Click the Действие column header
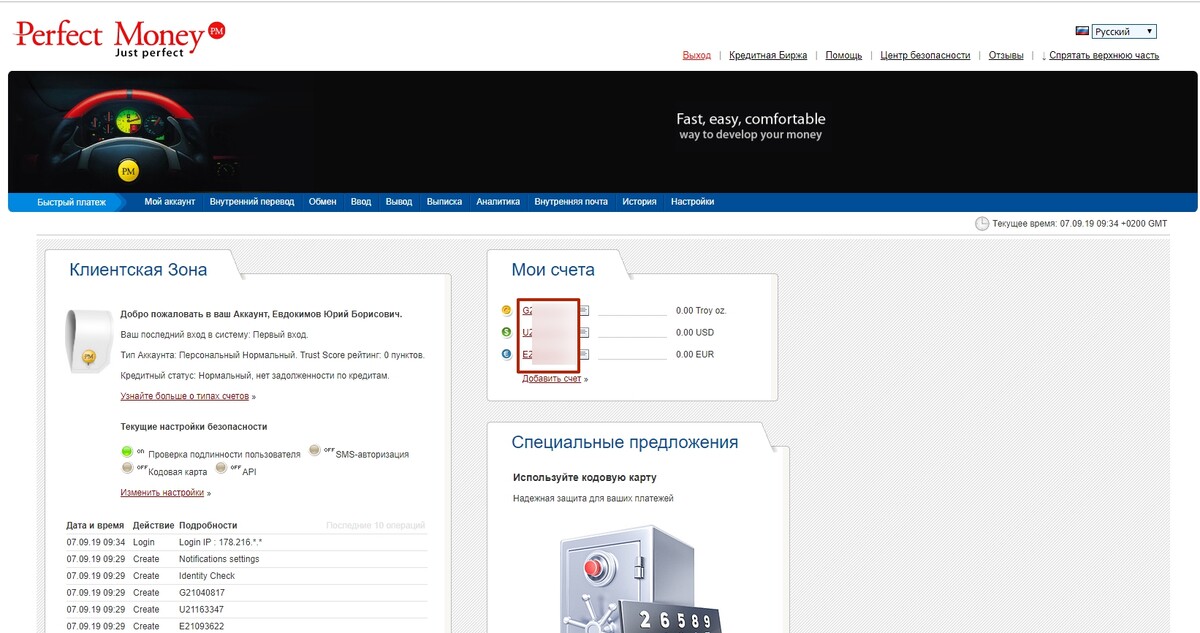The image size is (1200, 633). 153,525
